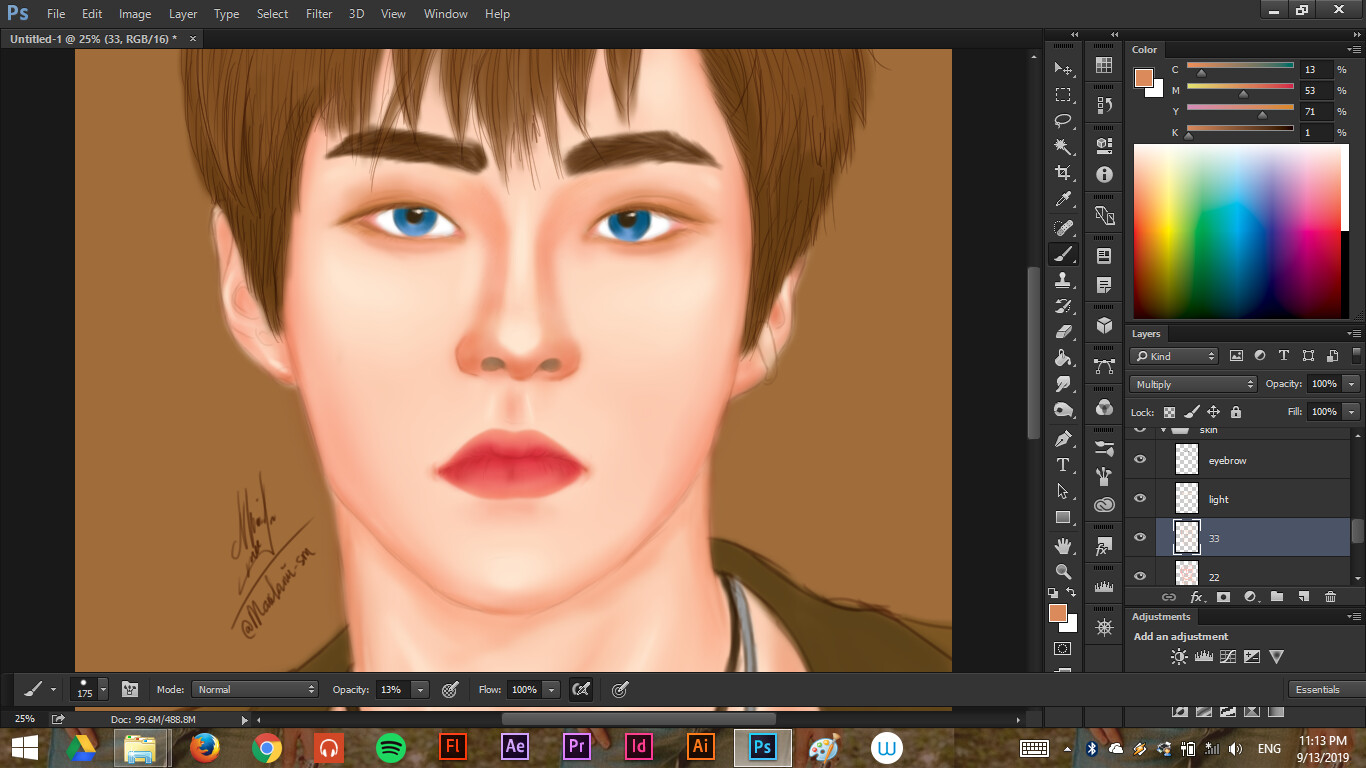Hide the light layer
This screenshot has width=1366, height=768.
click(x=1140, y=499)
